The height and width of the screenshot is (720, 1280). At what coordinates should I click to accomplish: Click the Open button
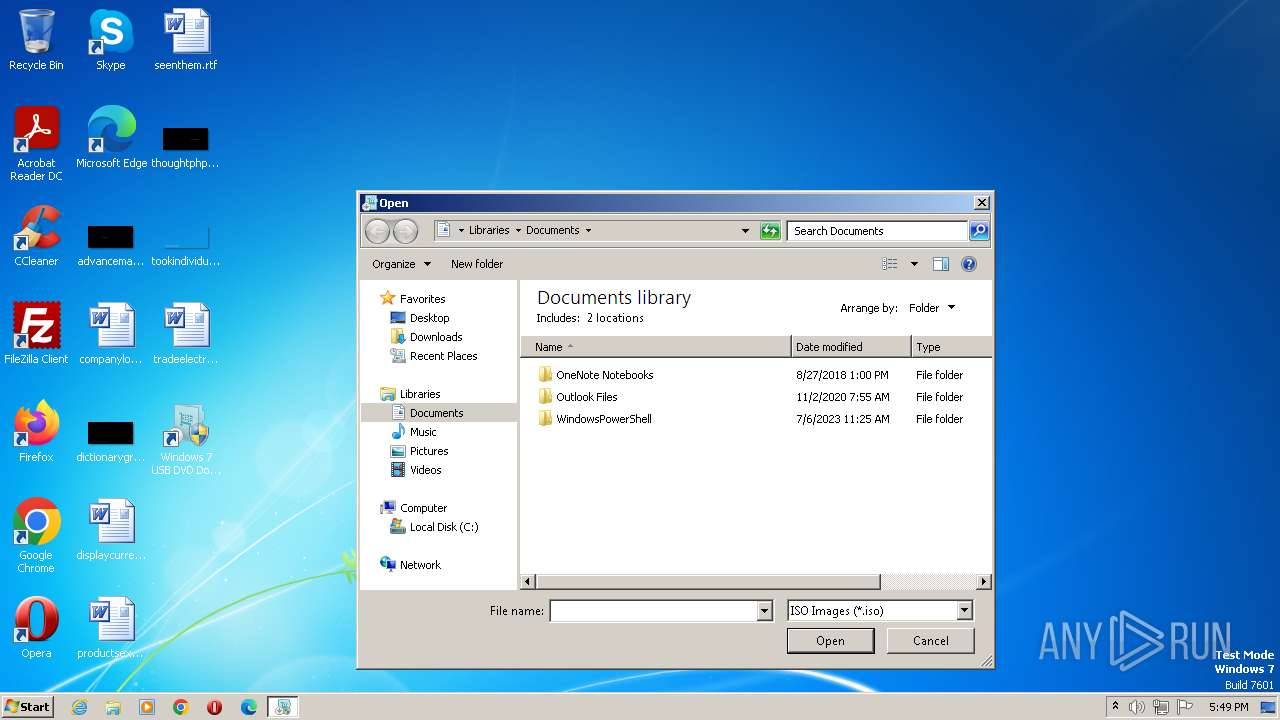click(830, 641)
